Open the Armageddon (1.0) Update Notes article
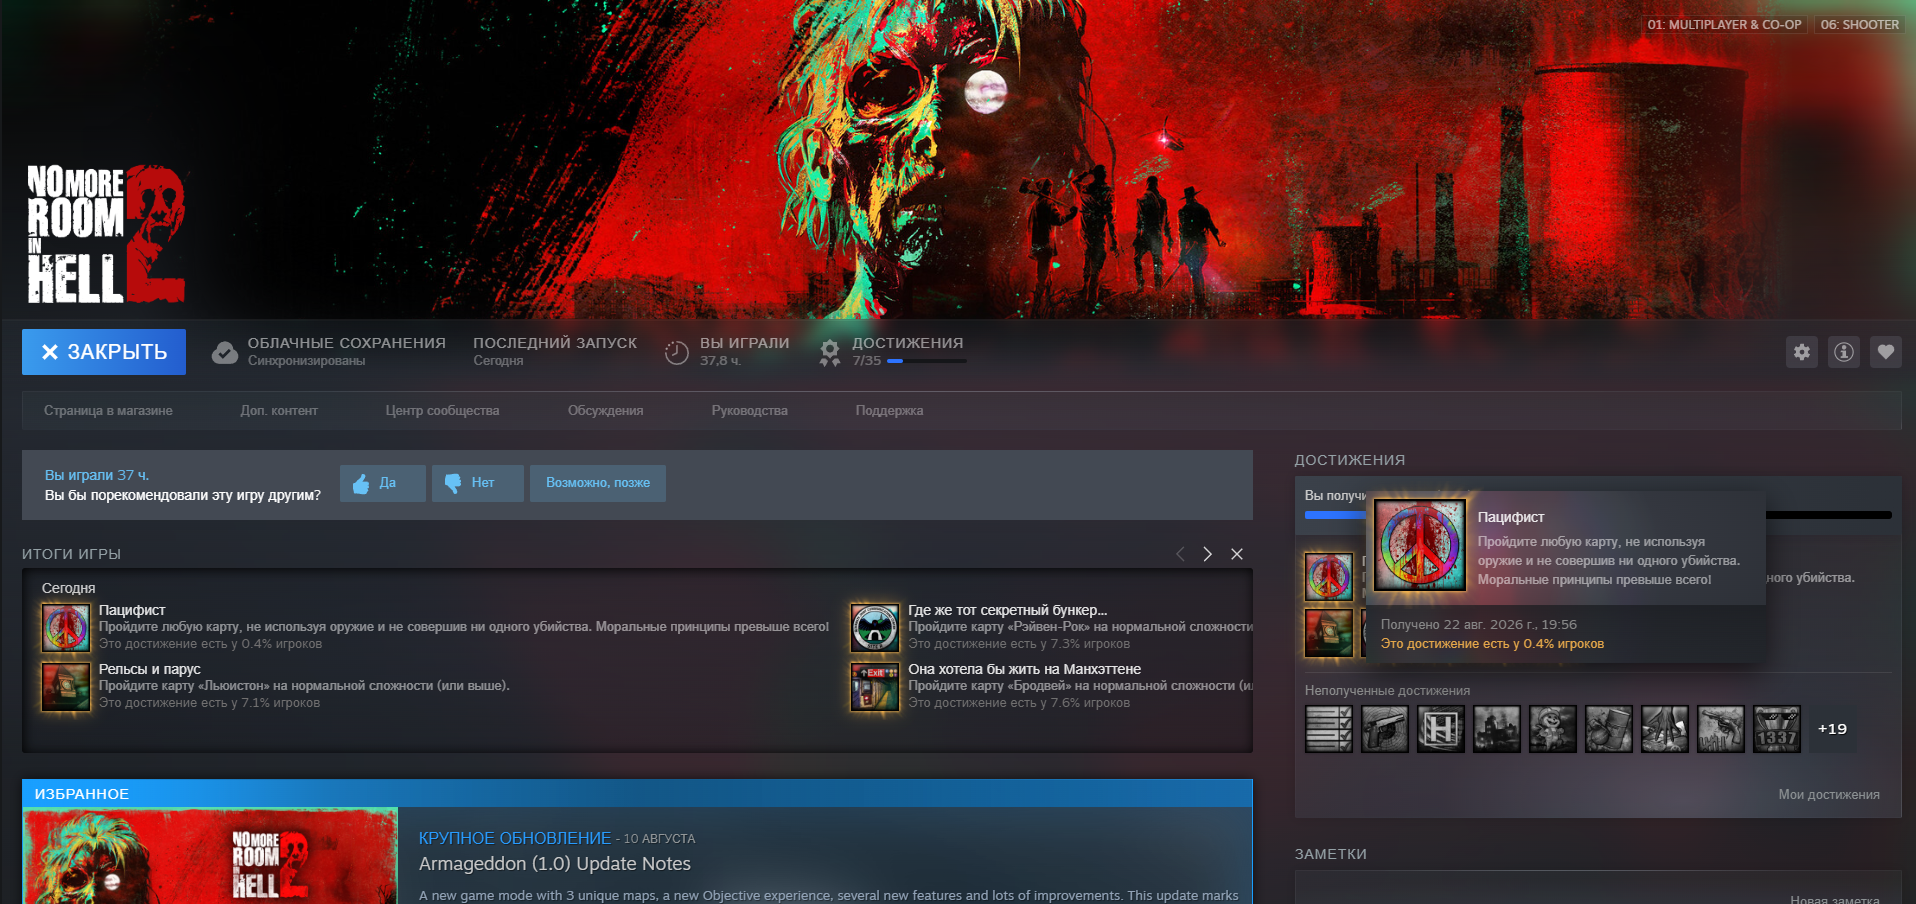Image resolution: width=1916 pixels, height=904 pixels. (555, 864)
